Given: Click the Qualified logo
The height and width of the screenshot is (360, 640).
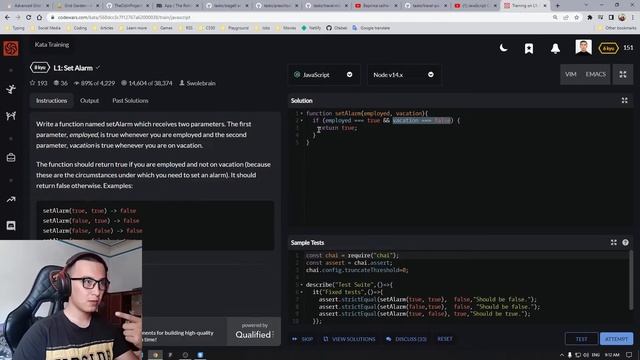Looking at the screenshot, I should coord(254,335).
